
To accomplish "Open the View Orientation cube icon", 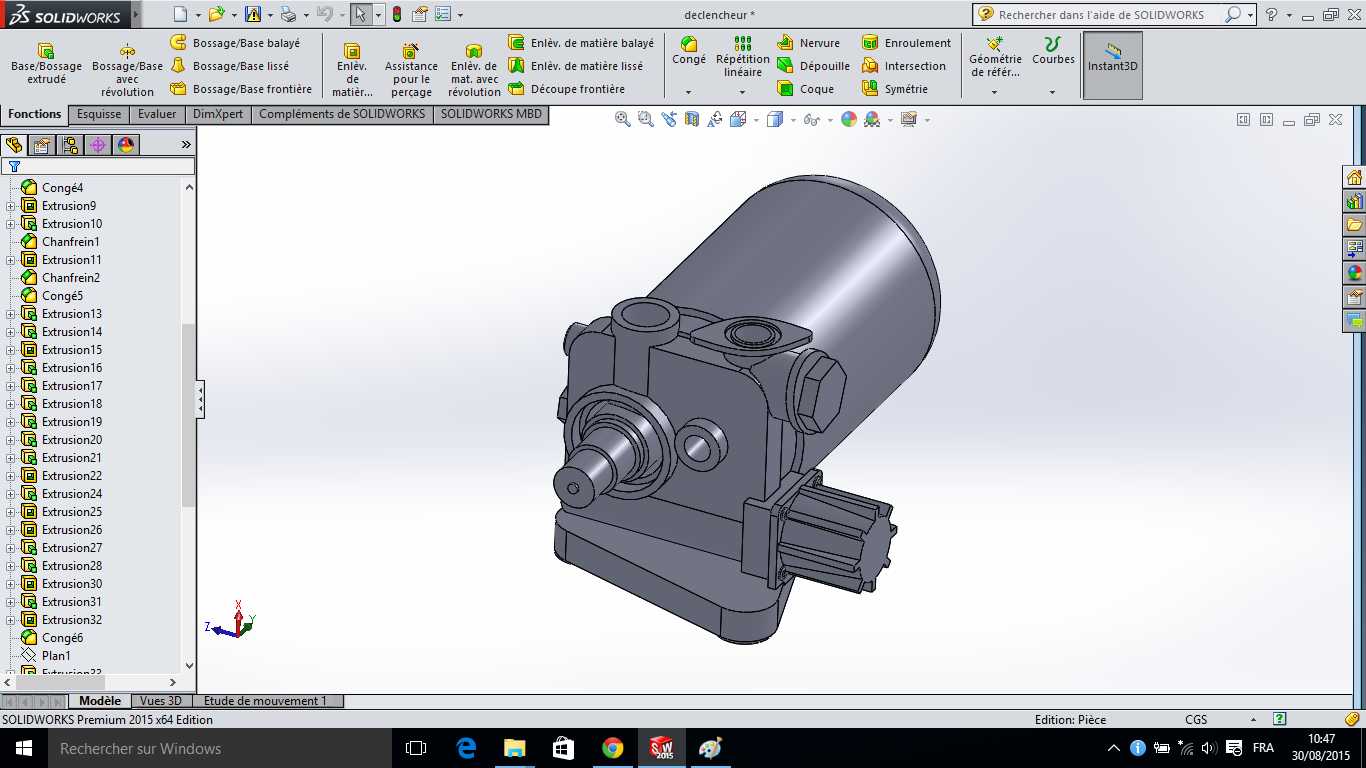I will tap(738, 119).
